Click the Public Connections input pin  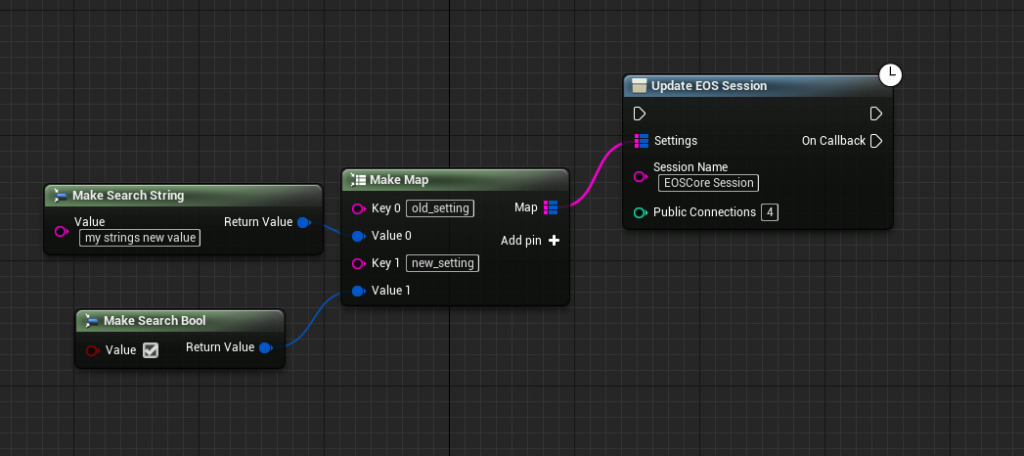[640, 212]
